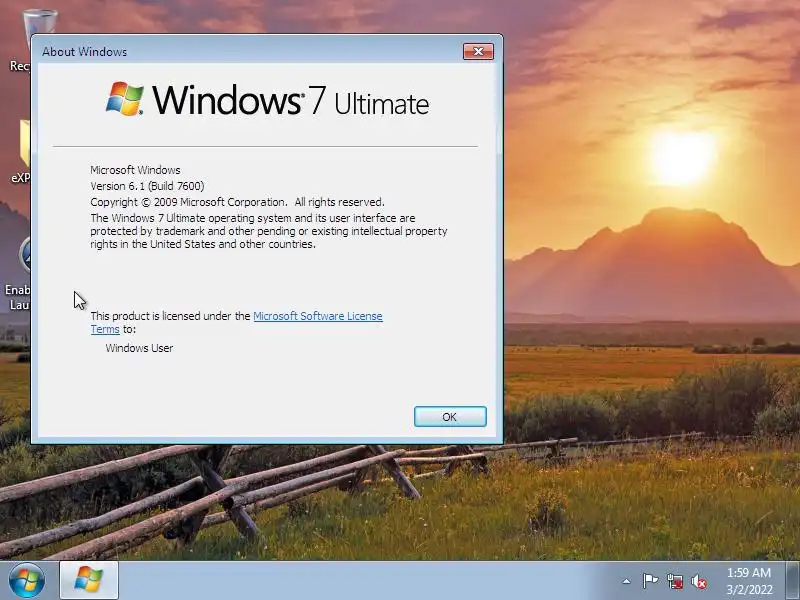Image resolution: width=800 pixels, height=600 pixels.
Task: Click OK in About Windows dialog
Action: [450, 417]
